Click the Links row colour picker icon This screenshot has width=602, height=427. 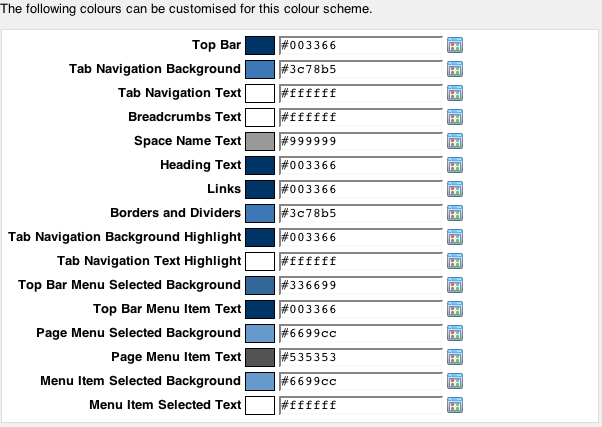pyautogui.click(x=454, y=190)
